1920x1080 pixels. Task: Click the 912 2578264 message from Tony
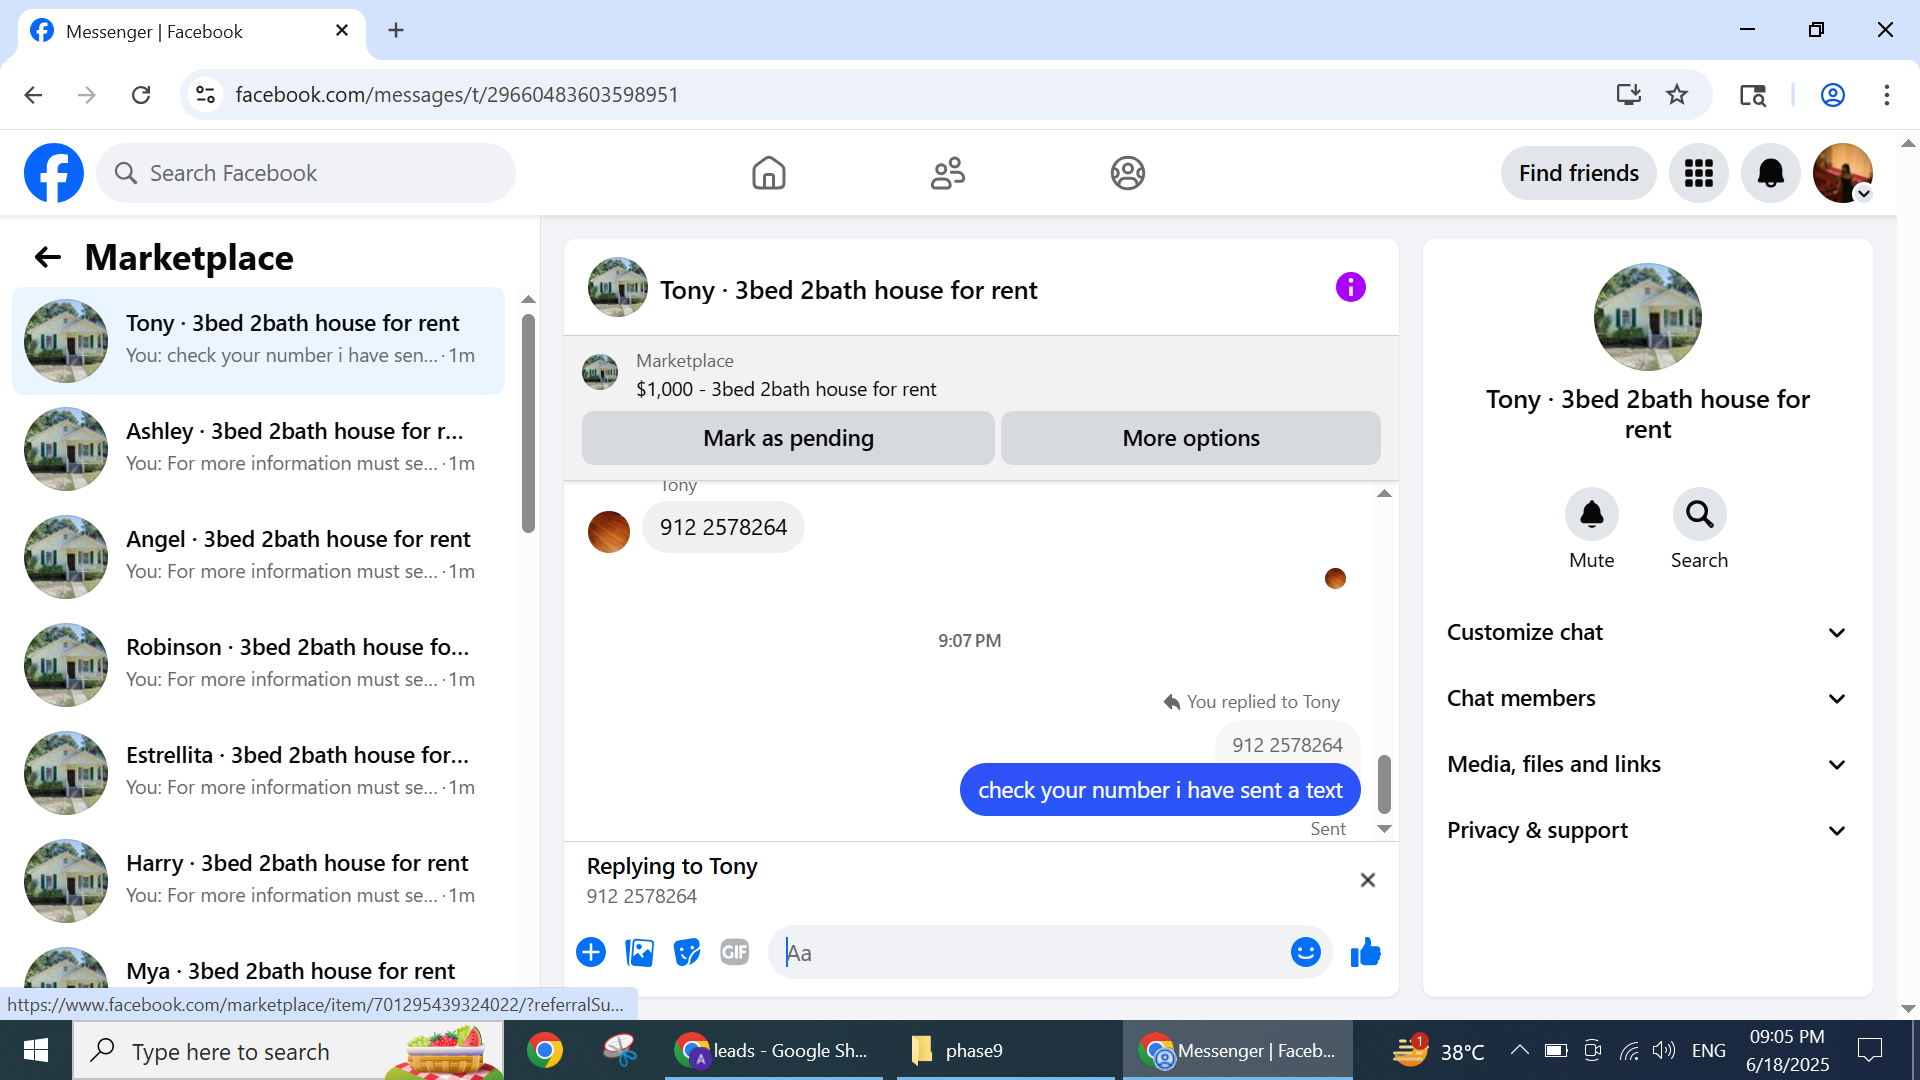coord(723,527)
